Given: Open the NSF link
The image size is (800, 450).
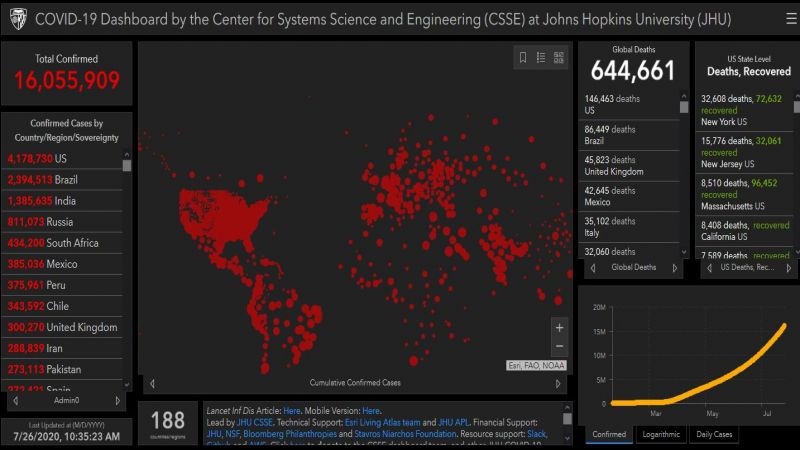Looking at the screenshot, I should click(232, 434).
